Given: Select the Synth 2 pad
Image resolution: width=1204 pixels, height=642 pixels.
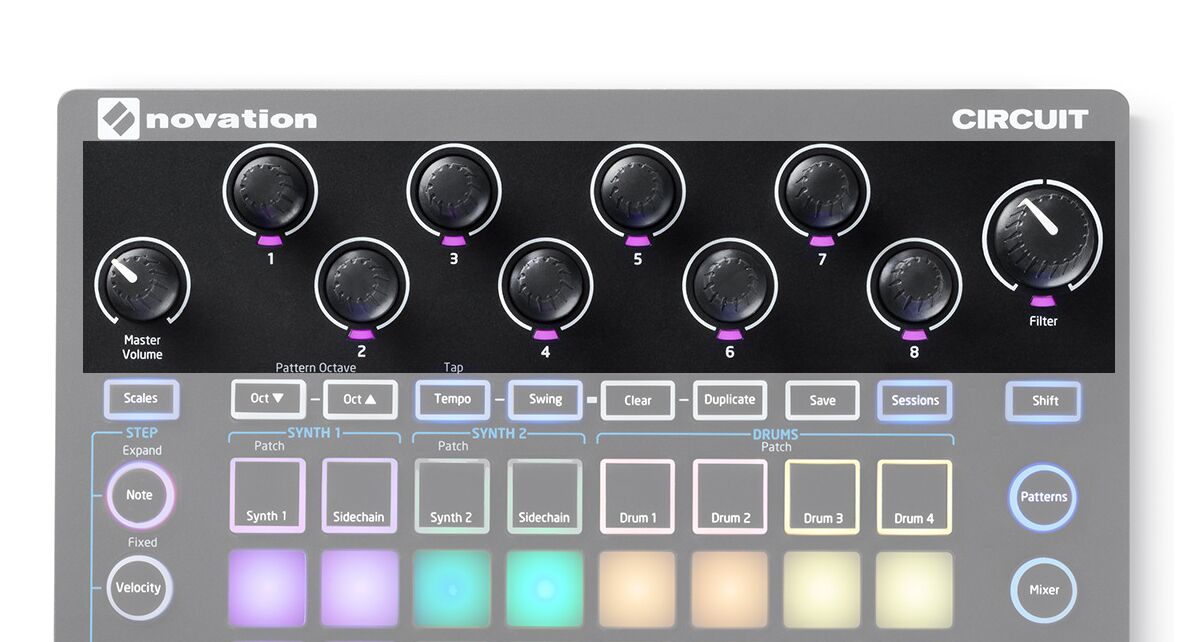Looking at the screenshot, I should [452, 496].
